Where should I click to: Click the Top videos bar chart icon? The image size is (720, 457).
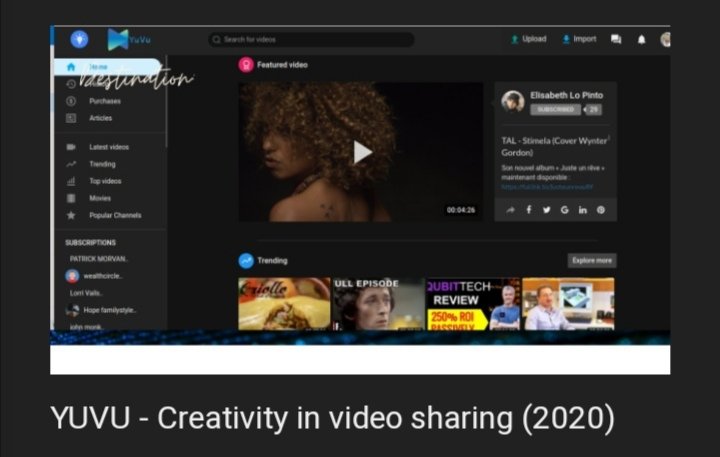71,181
